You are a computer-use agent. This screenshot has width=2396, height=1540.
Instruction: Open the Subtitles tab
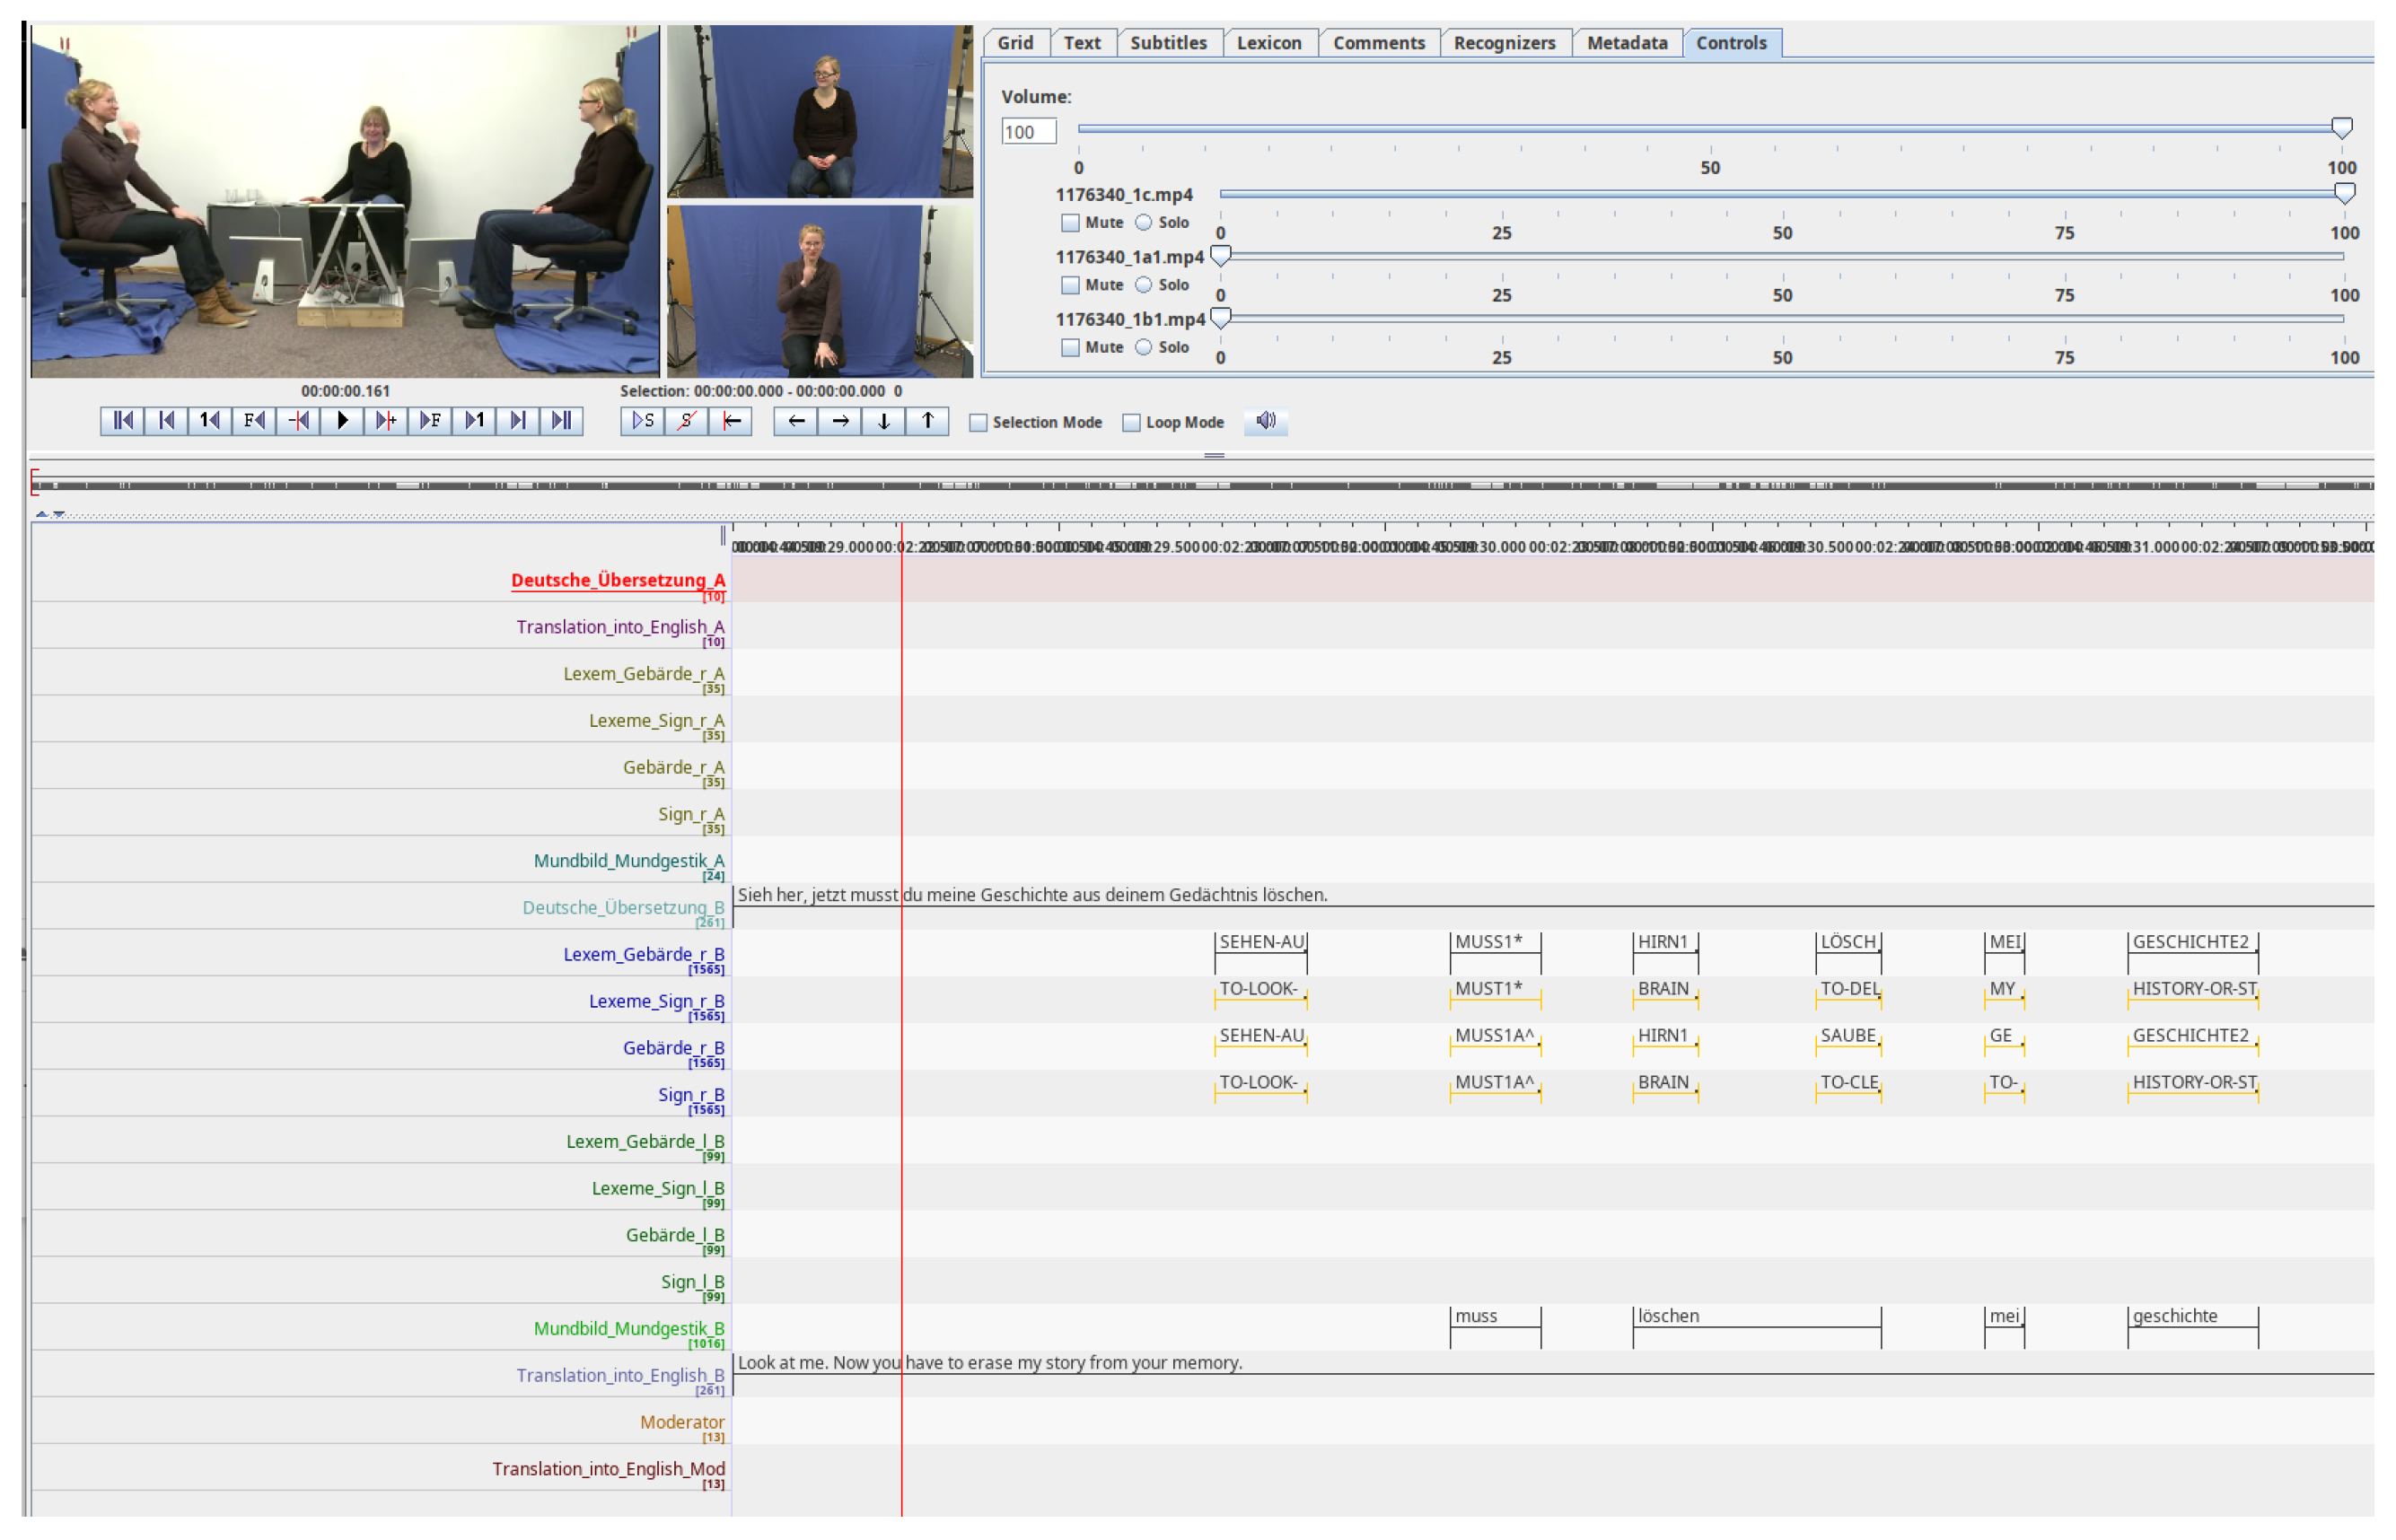tap(1168, 43)
